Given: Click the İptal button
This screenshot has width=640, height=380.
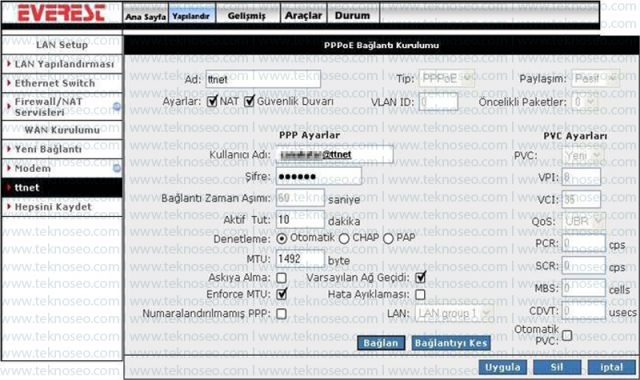Looking at the screenshot, I should (x=611, y=367).
